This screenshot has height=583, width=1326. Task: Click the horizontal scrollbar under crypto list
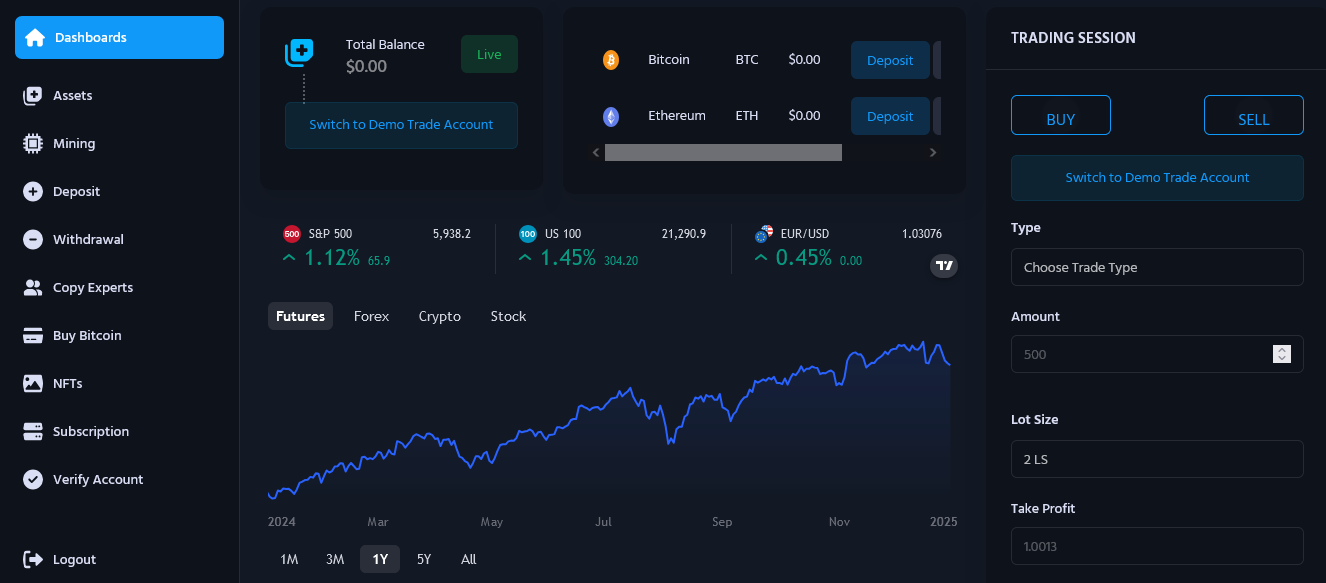[x=723, y=153]
